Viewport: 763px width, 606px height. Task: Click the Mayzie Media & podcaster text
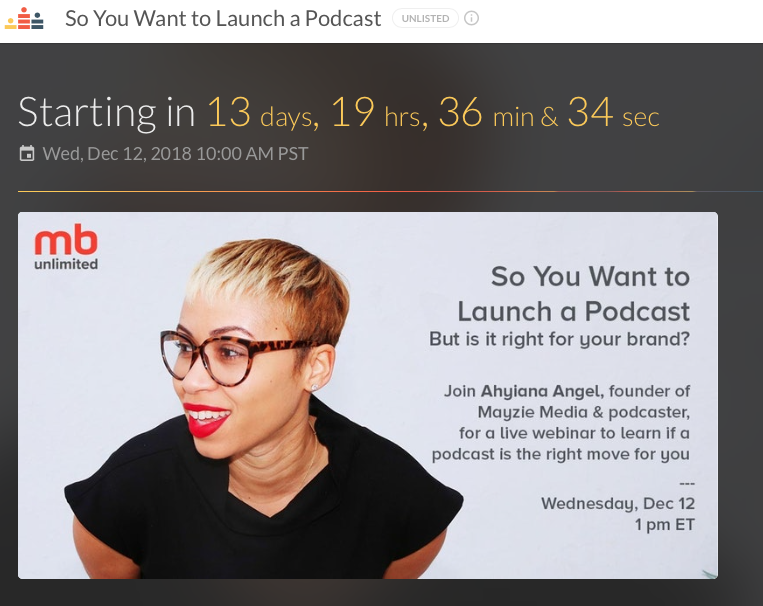coord(584,412)
